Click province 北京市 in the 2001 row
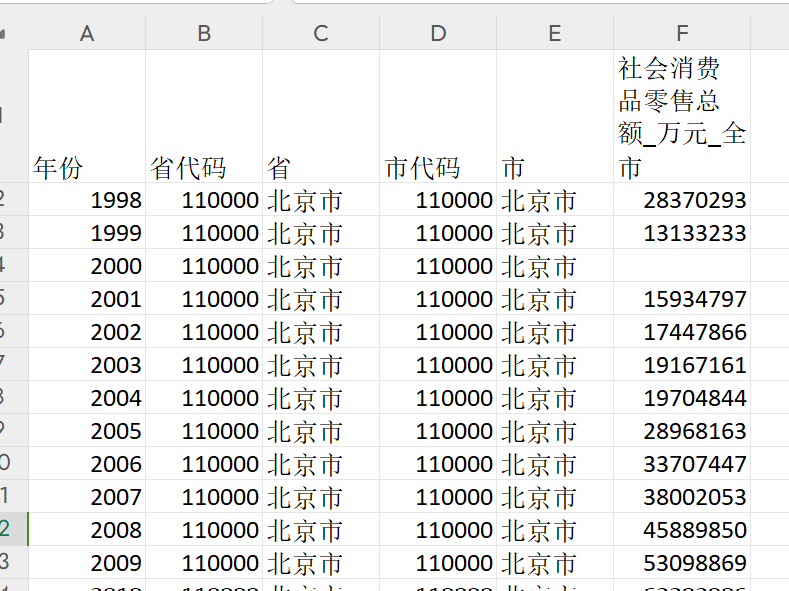The width and height of the screenshot is (789, 591). tap(321, 298)
